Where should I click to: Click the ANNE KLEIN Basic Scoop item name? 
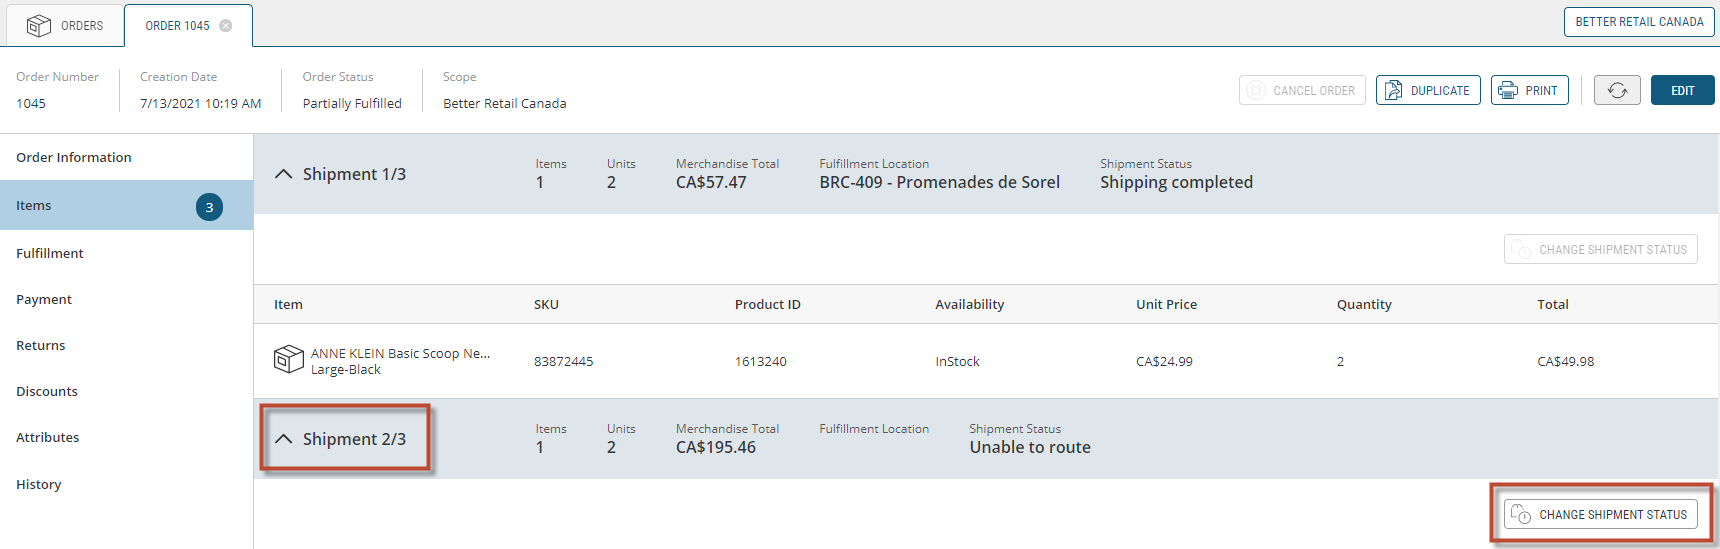[400, 353]
